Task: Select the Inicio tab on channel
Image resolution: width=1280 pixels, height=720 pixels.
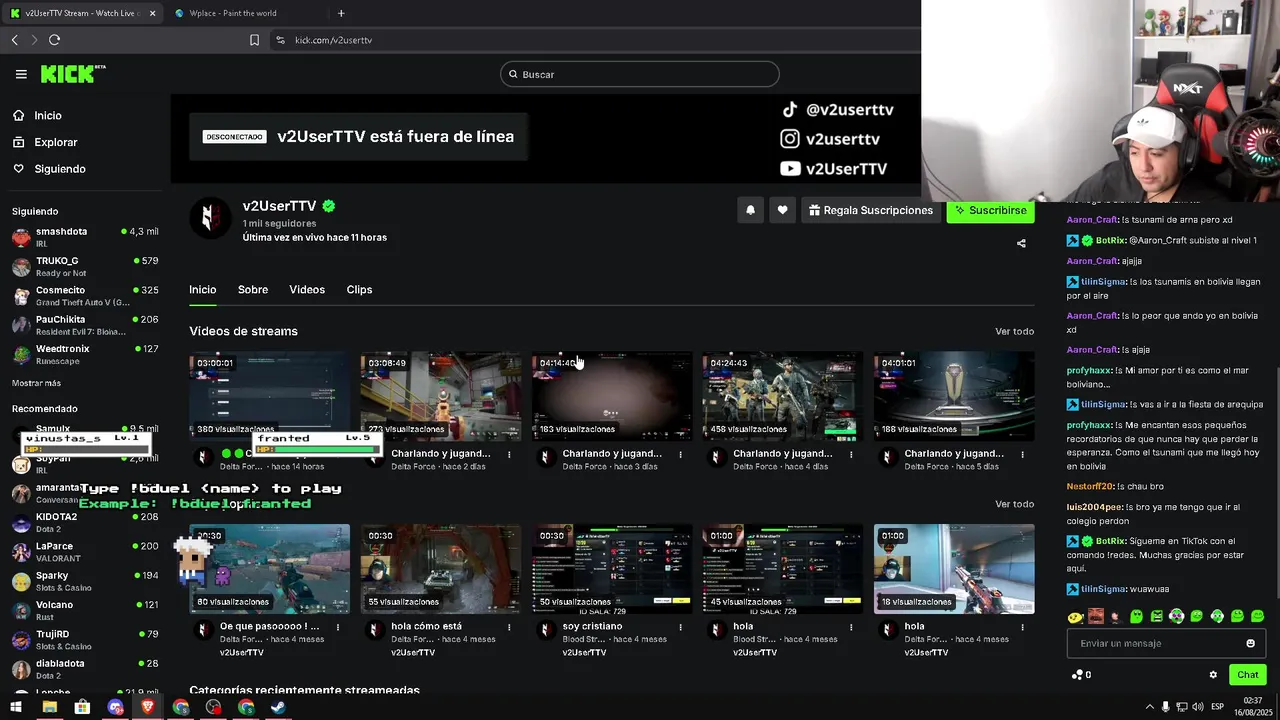Action: pyautogui.click(x=203, y=290)
